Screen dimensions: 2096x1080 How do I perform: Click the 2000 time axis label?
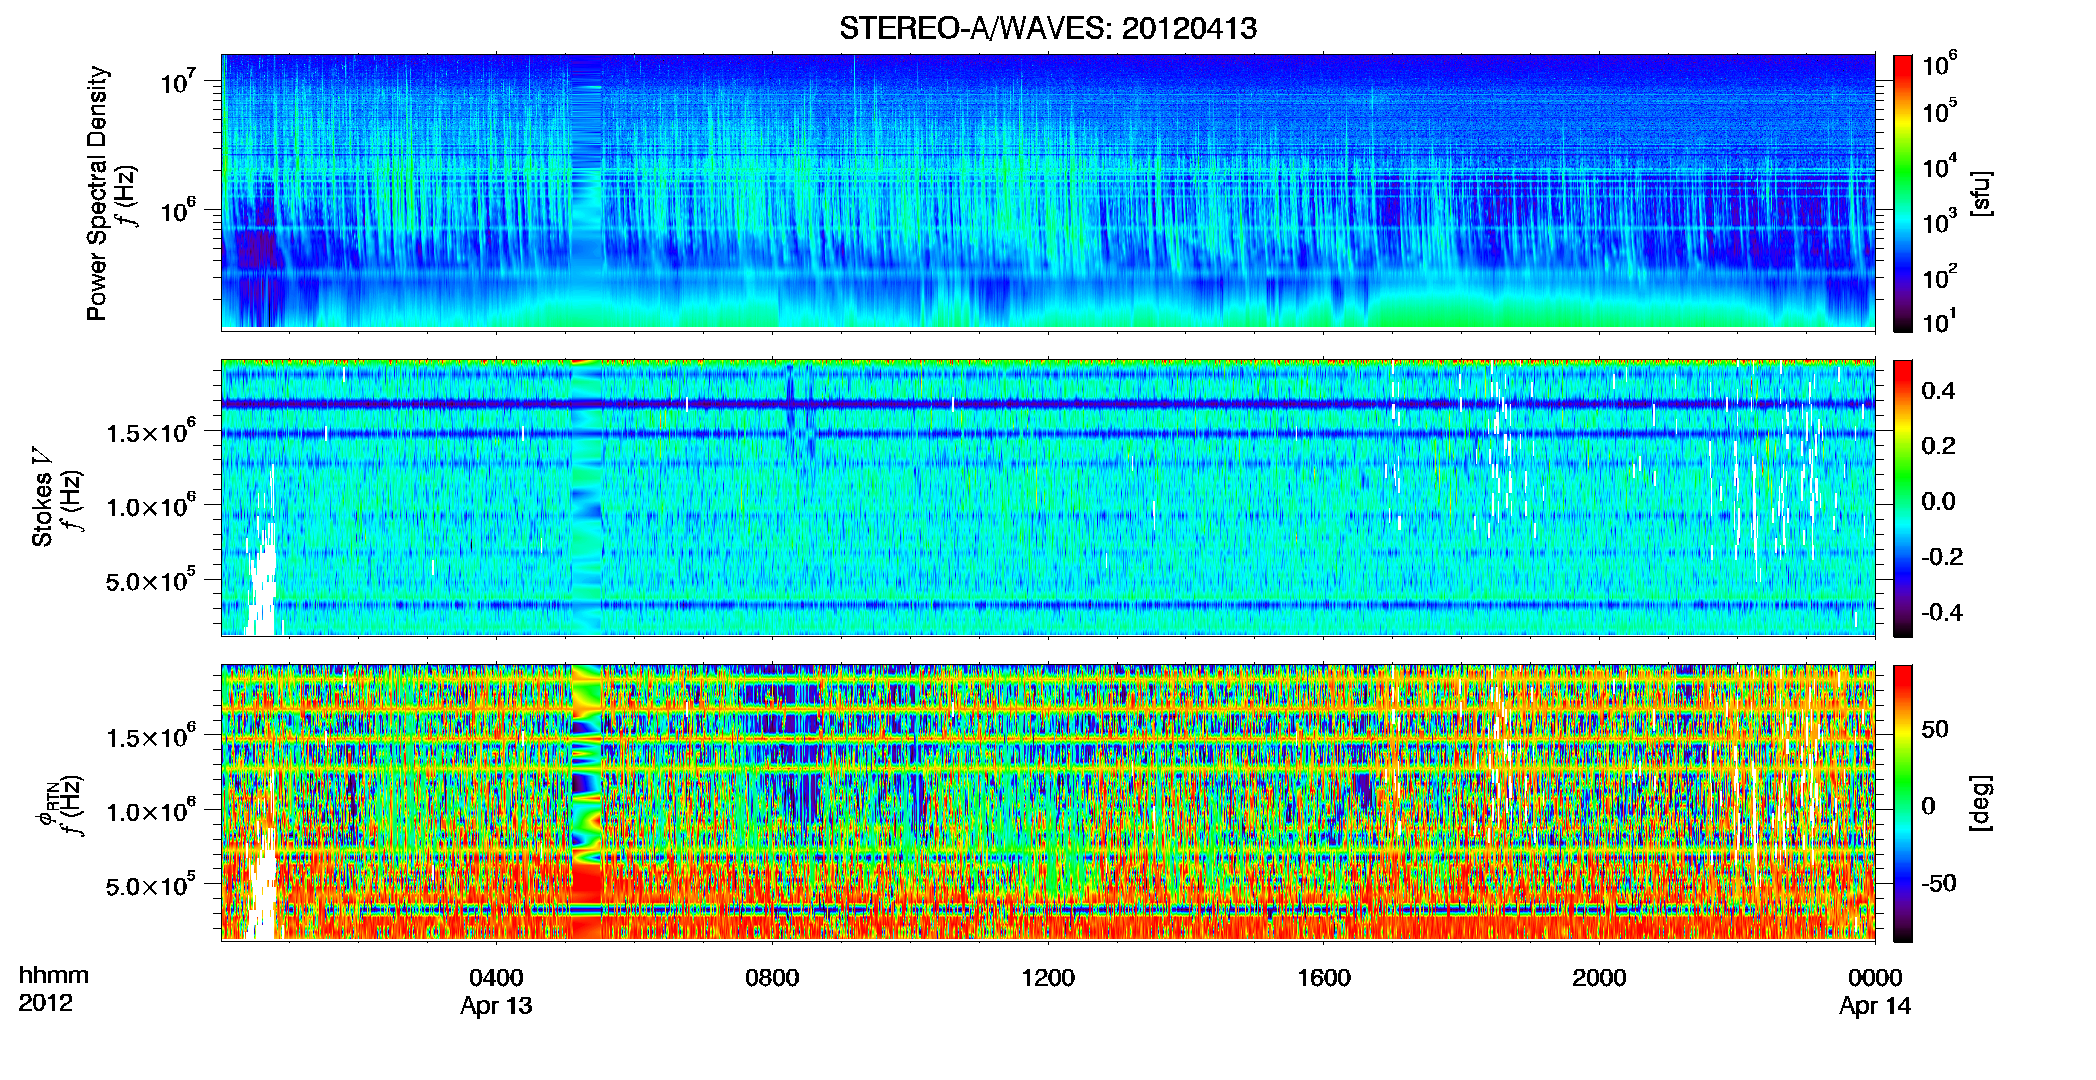coord(1599,978)
